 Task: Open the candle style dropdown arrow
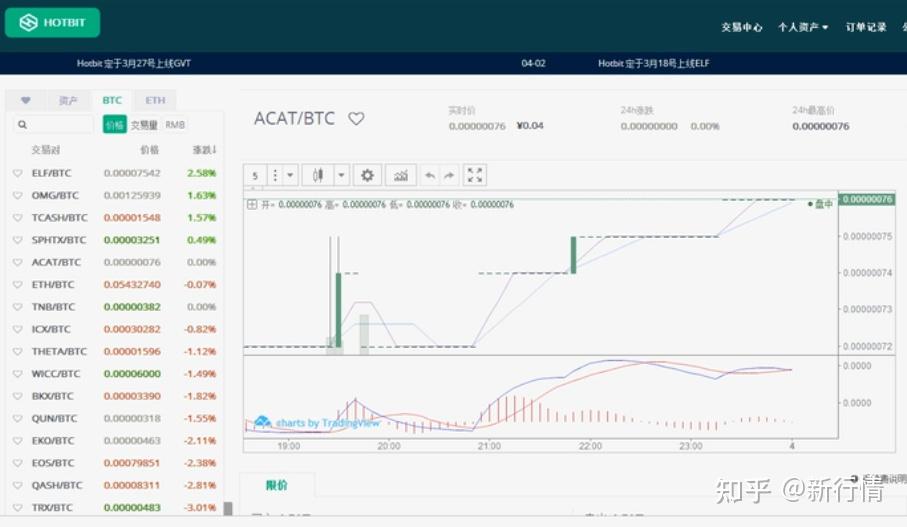coord(341,175)
